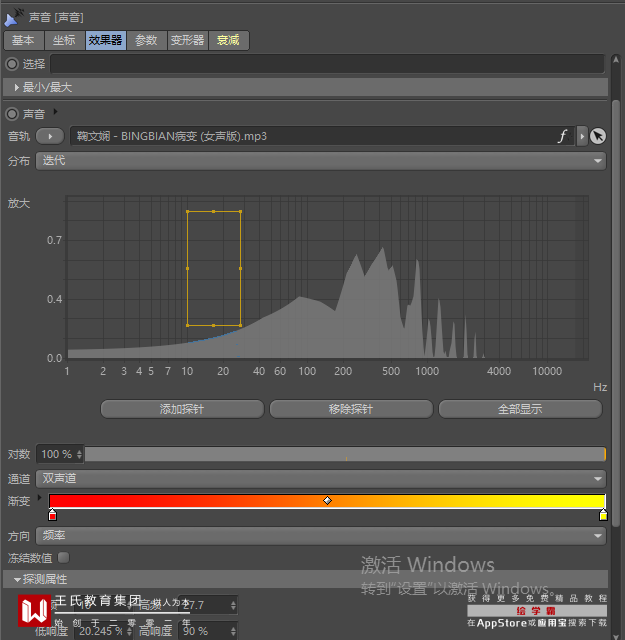Click the top-left corner handle of the probe
The height and width of the screenshot is (640, 625).
tap(187, 211)
